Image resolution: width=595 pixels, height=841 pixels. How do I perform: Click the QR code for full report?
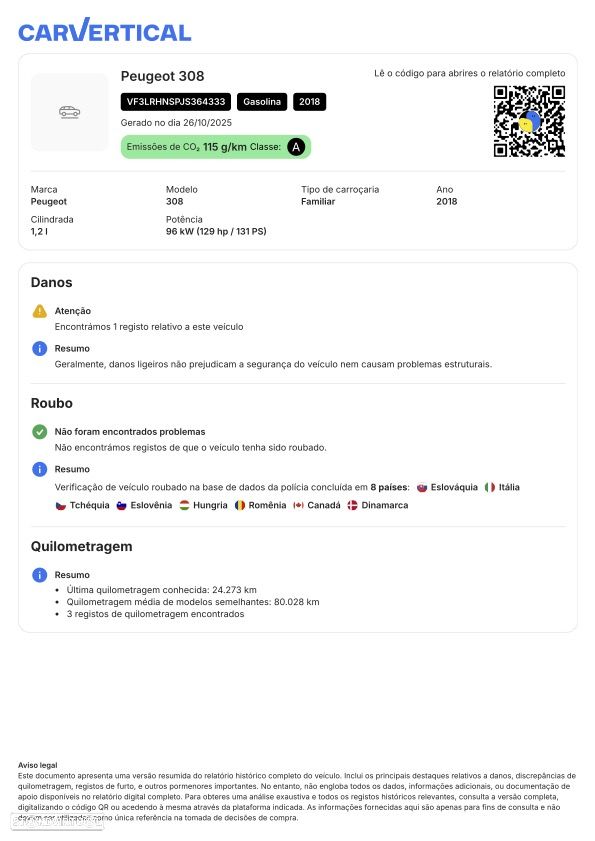coord(529,121)
